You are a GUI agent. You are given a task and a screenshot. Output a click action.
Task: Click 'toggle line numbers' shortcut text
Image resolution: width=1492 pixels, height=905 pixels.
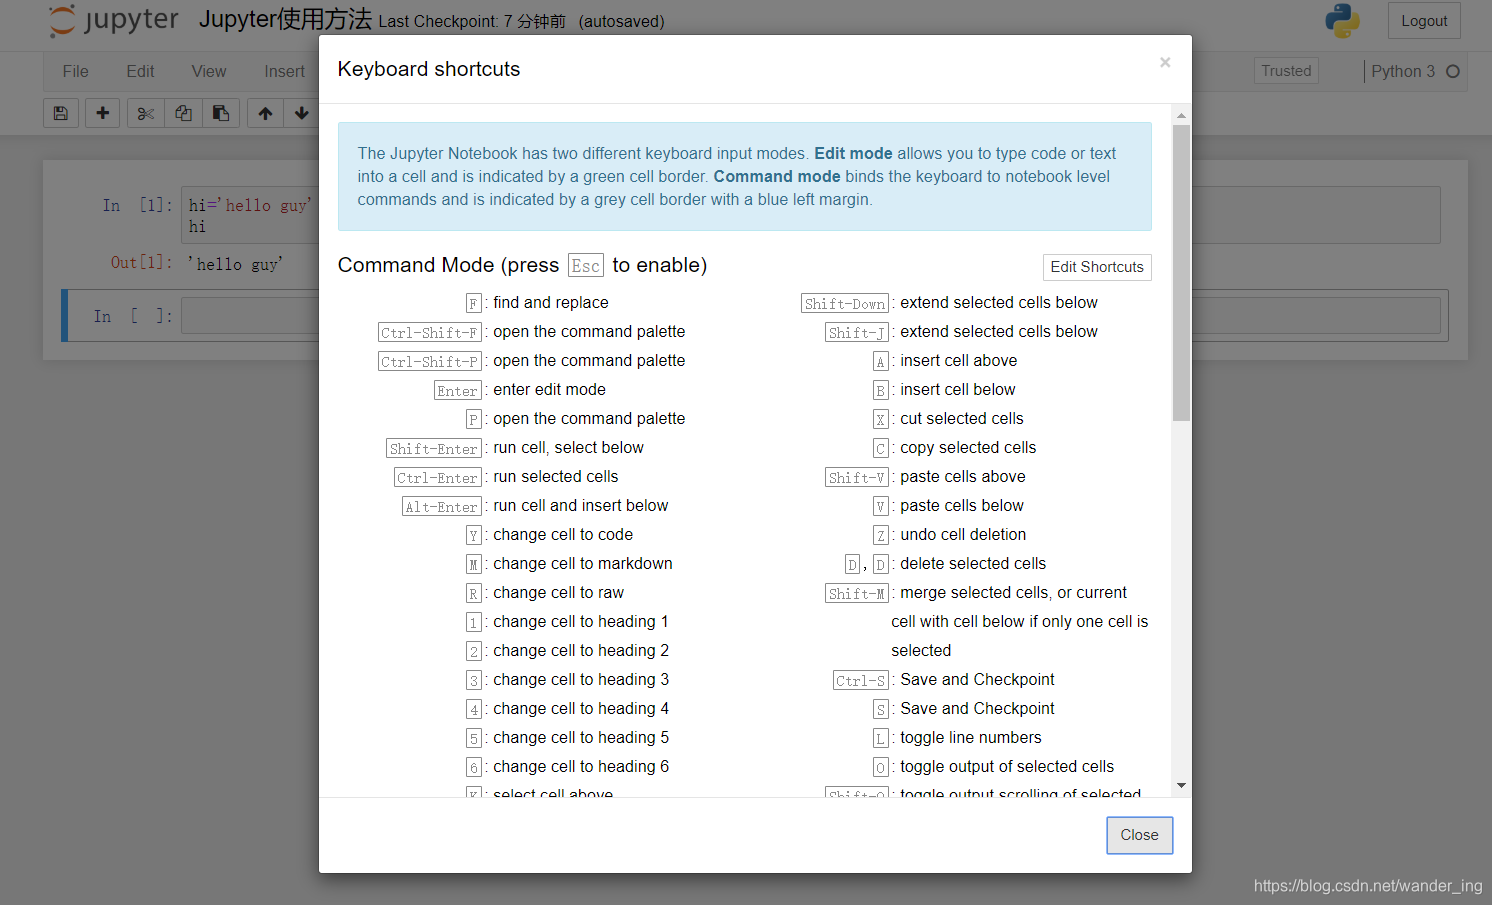coord(970,737)
